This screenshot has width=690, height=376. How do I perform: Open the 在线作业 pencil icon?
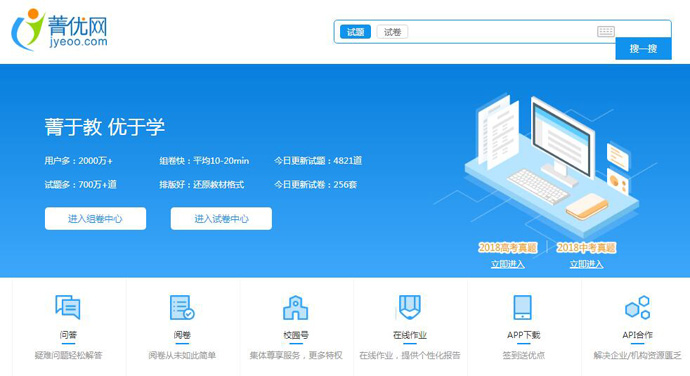point(410,307)
